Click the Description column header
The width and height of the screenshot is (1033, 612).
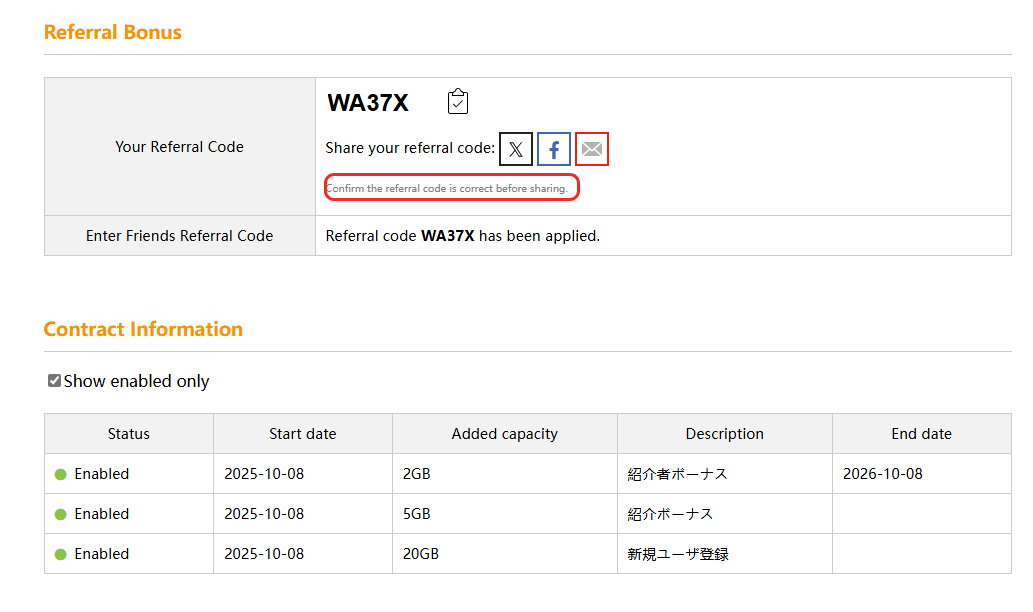pyautogui.click(x=724, y=434)
